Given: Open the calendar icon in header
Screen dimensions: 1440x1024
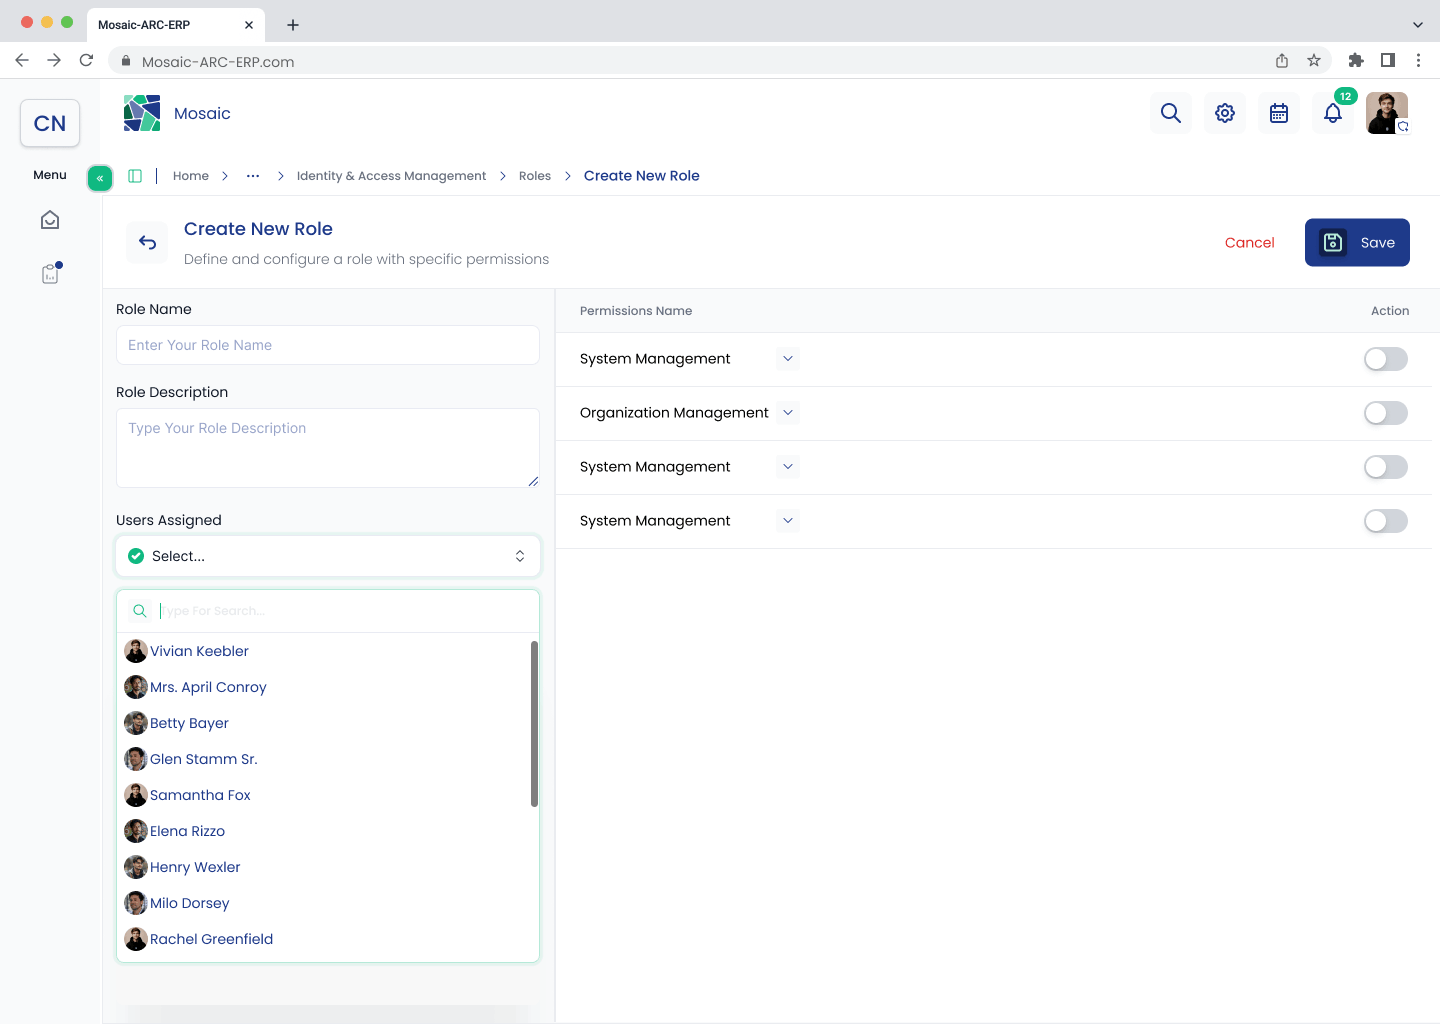Looking at the screenshot, I should coord(1279,113).
